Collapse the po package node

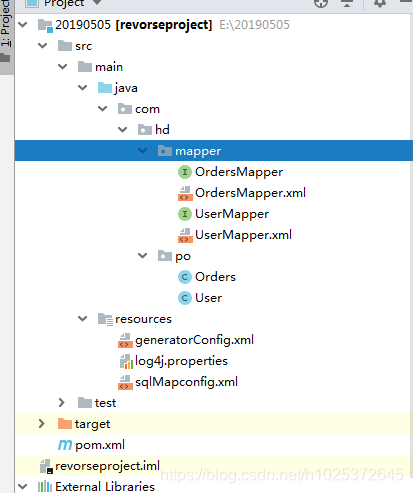[x=143, y=256]
